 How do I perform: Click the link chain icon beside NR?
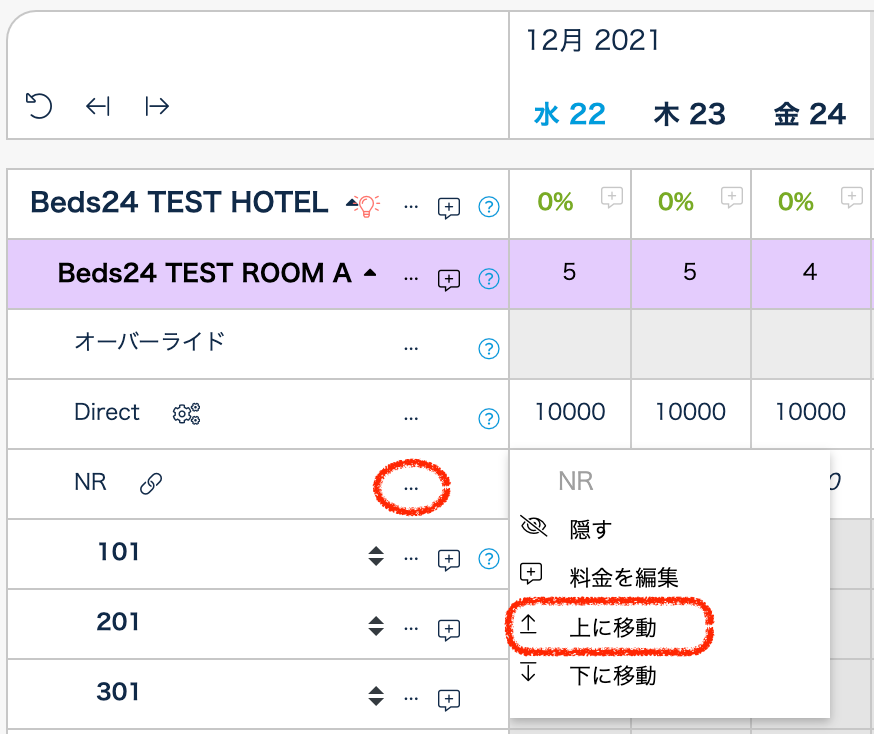[151, 484]
